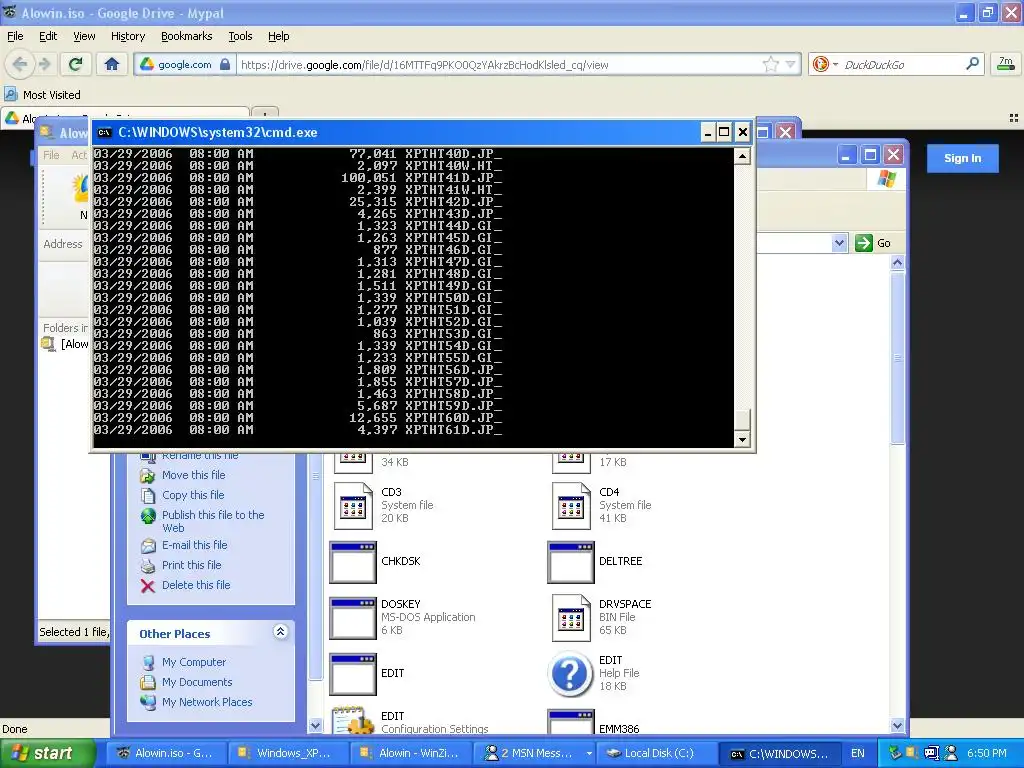
Task: Select the CD4 system file icon
Action: click(x=571, y=505)
